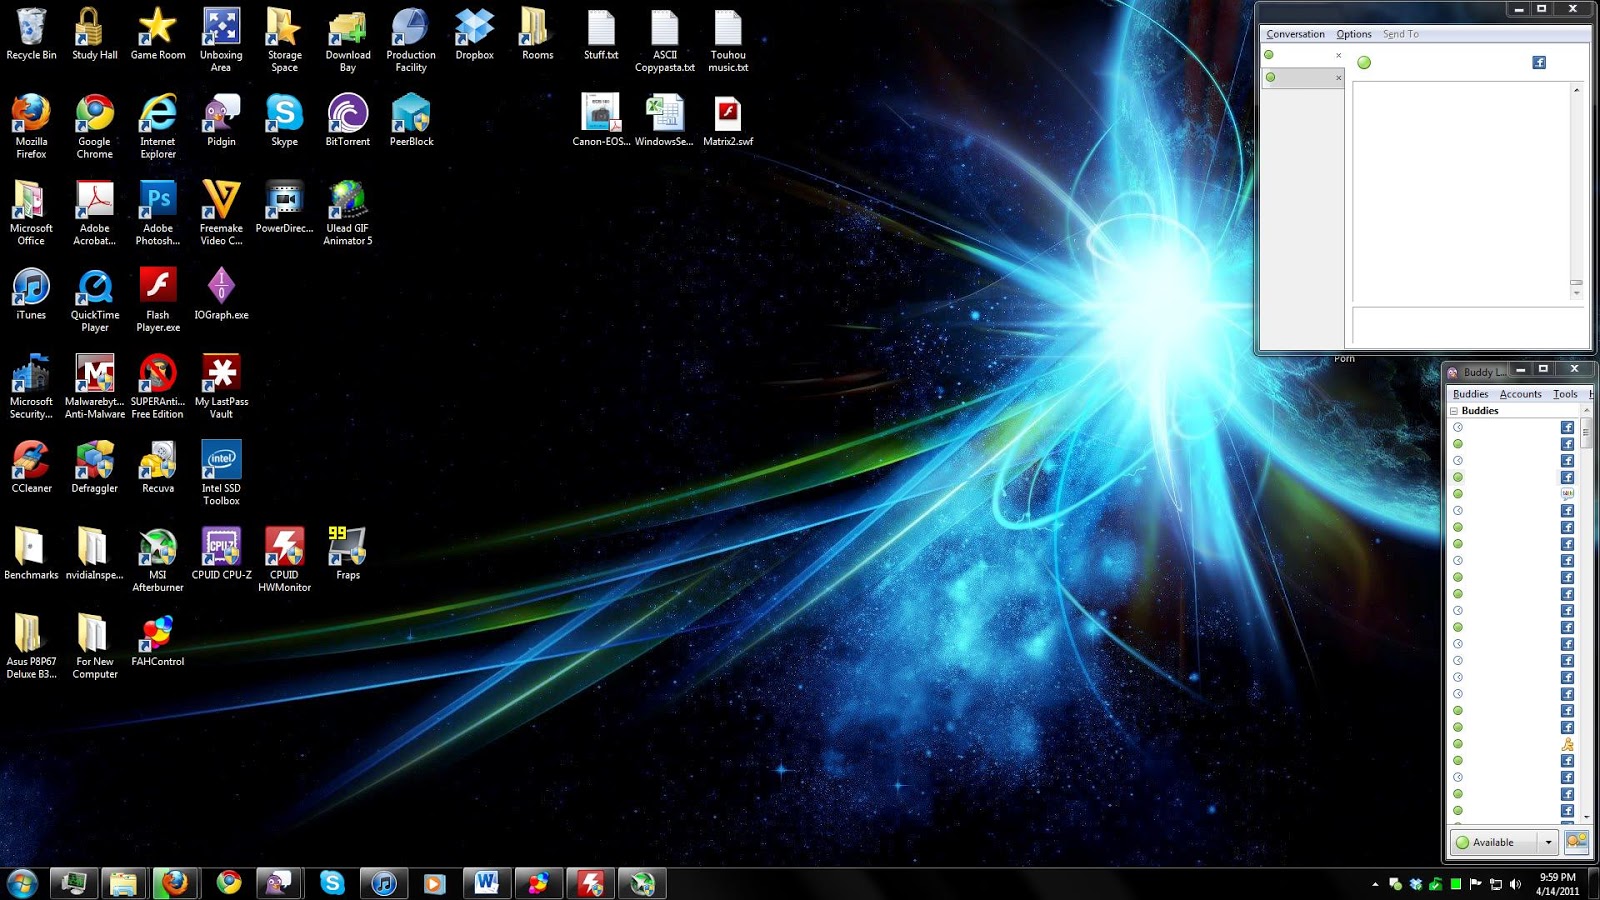The width and height of the screenshot is (1600, 900).
Task: Select the Adobe Photoshop desktop shortcut
Action: coord(158,213)
